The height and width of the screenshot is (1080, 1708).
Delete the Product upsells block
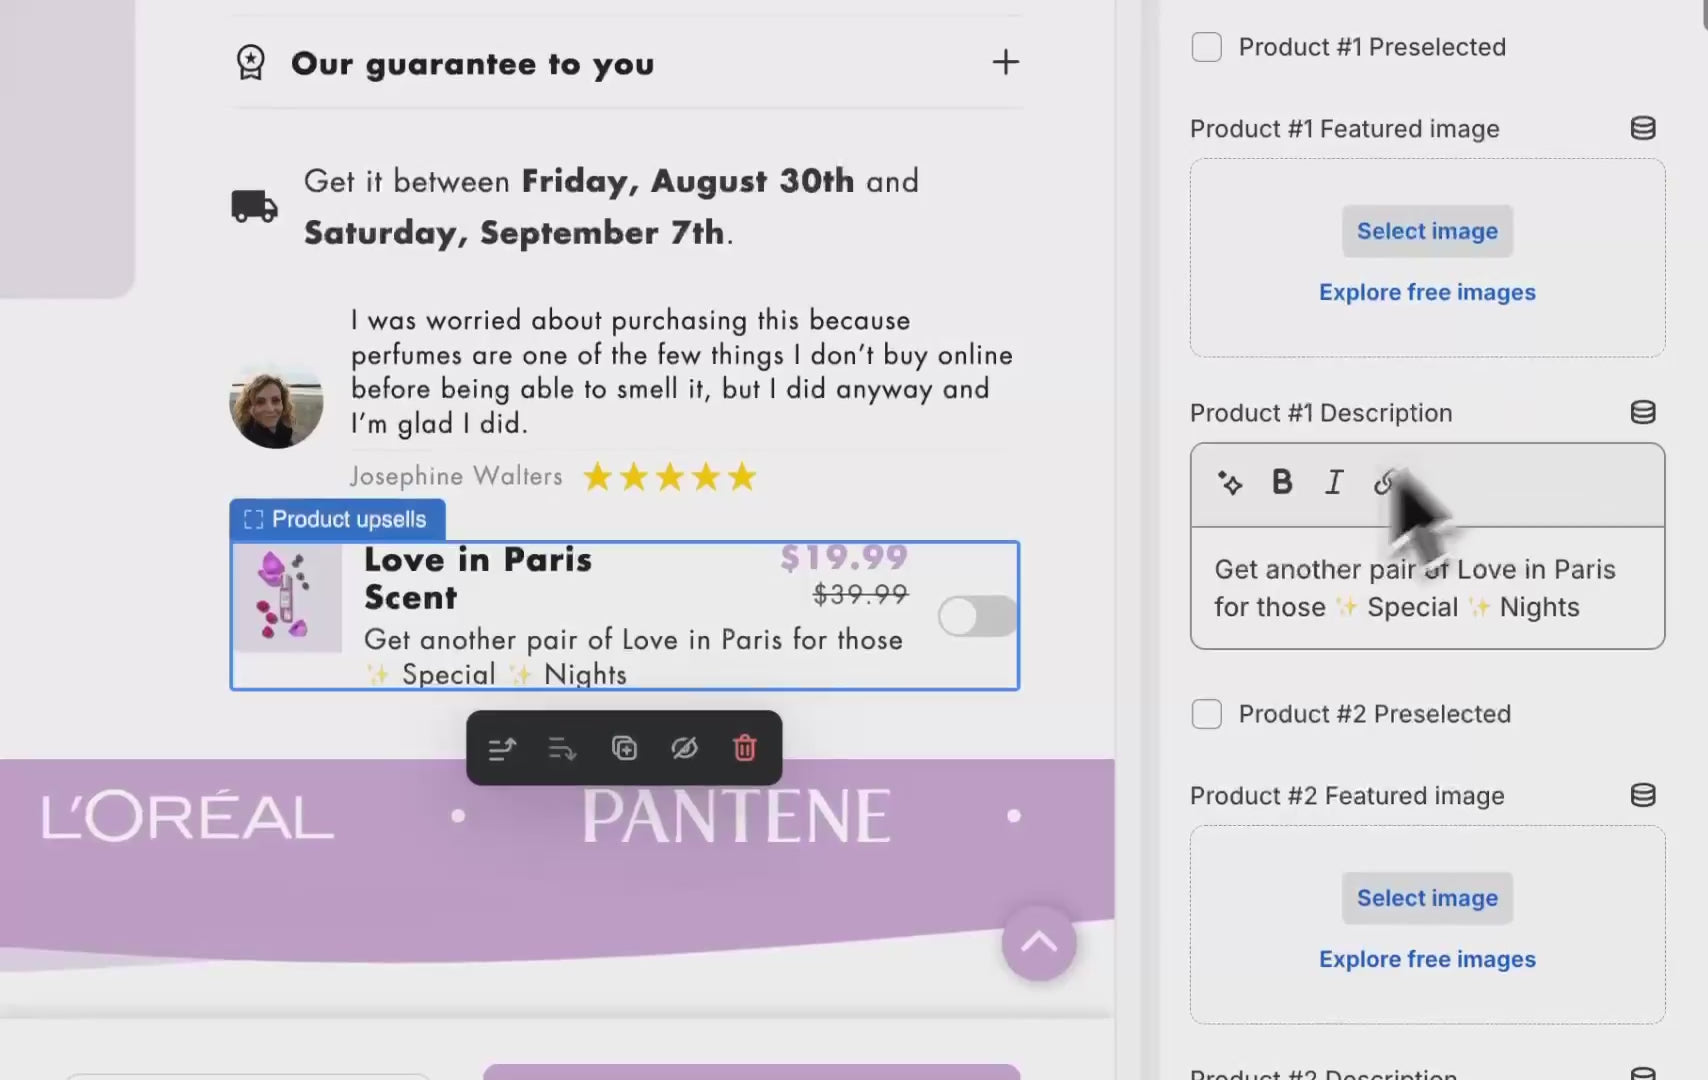coord(745,749)
